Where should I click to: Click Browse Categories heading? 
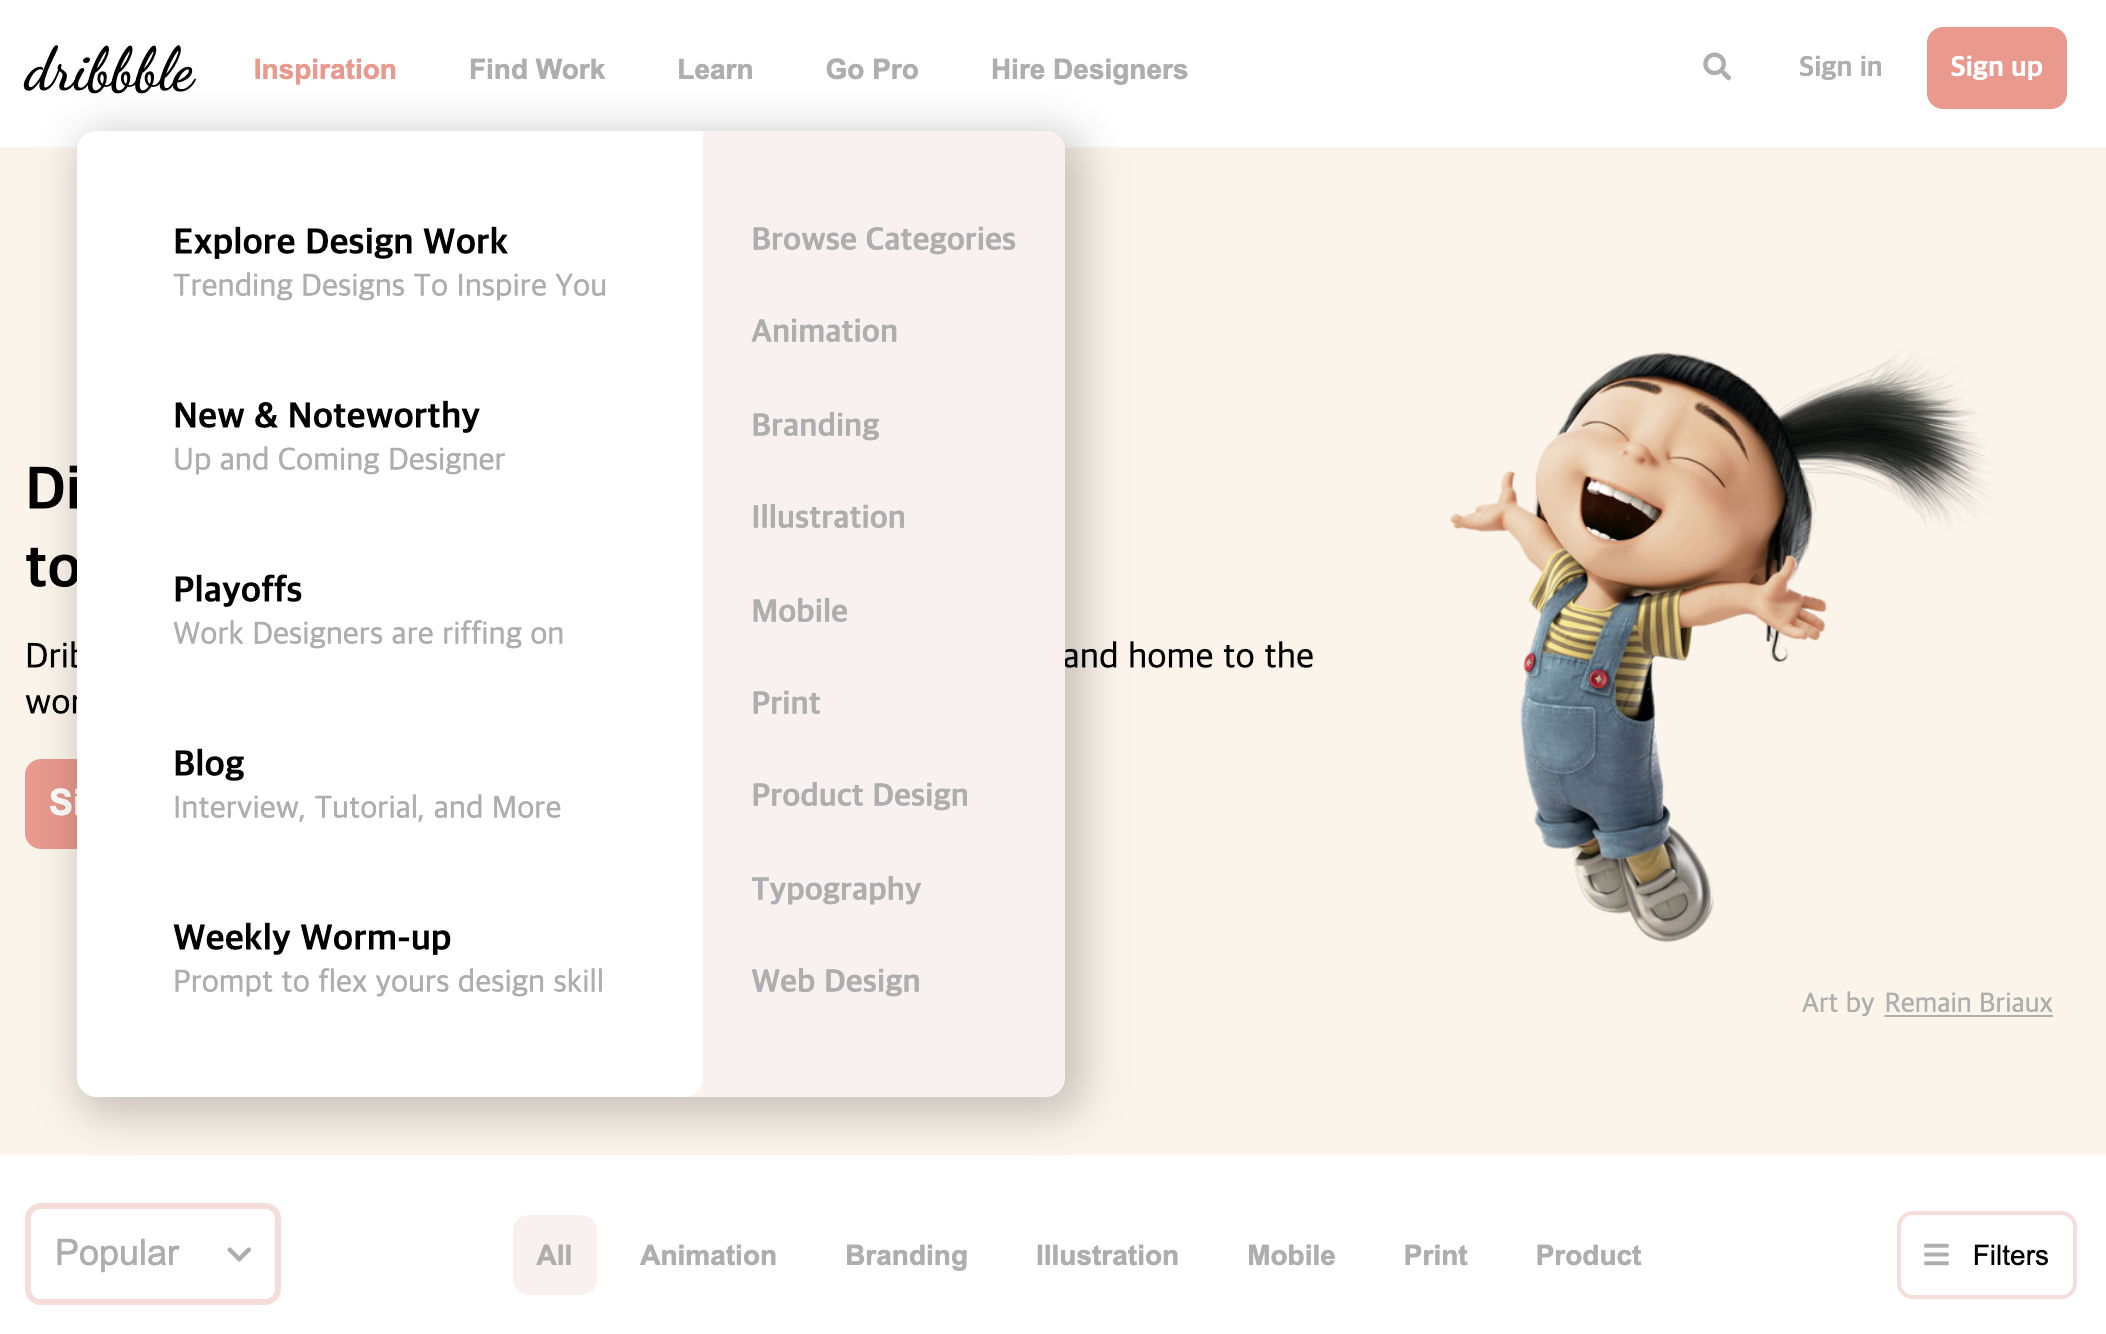pyautogui.click(x=883, y=239)
